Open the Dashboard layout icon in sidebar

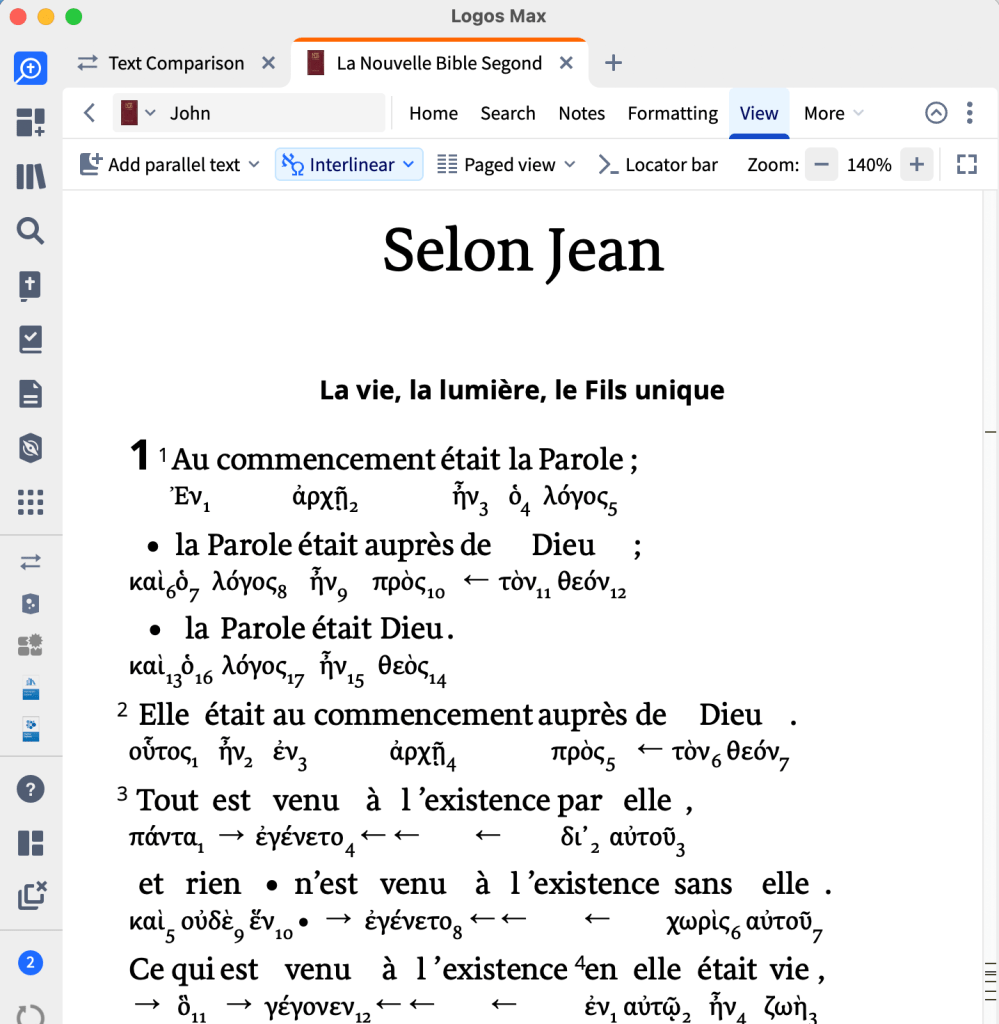click(x=31, y=124)
